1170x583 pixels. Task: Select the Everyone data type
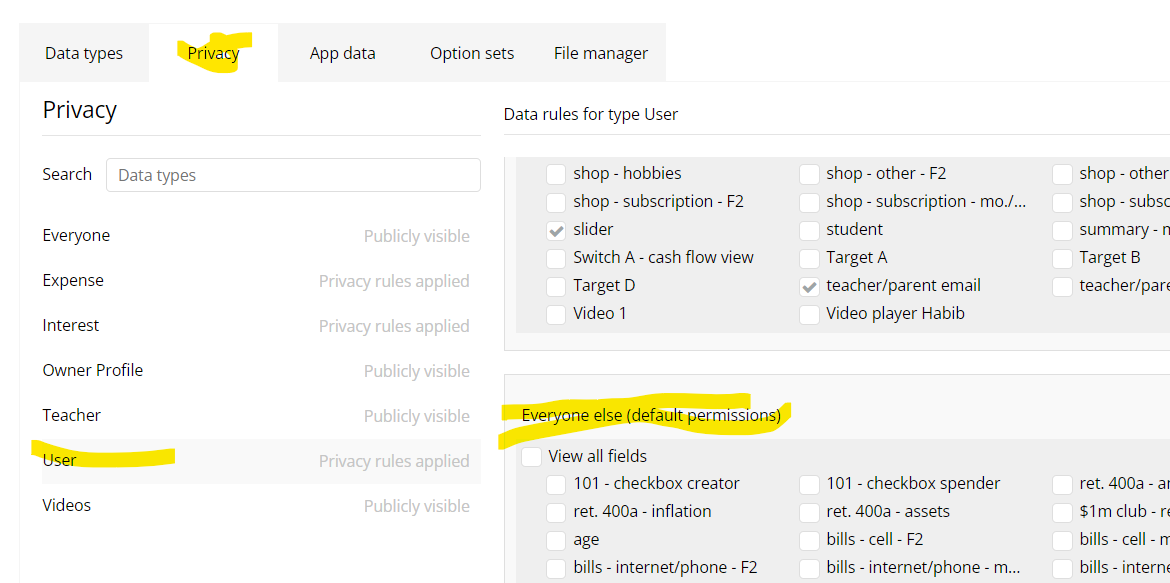click(76, 236)
